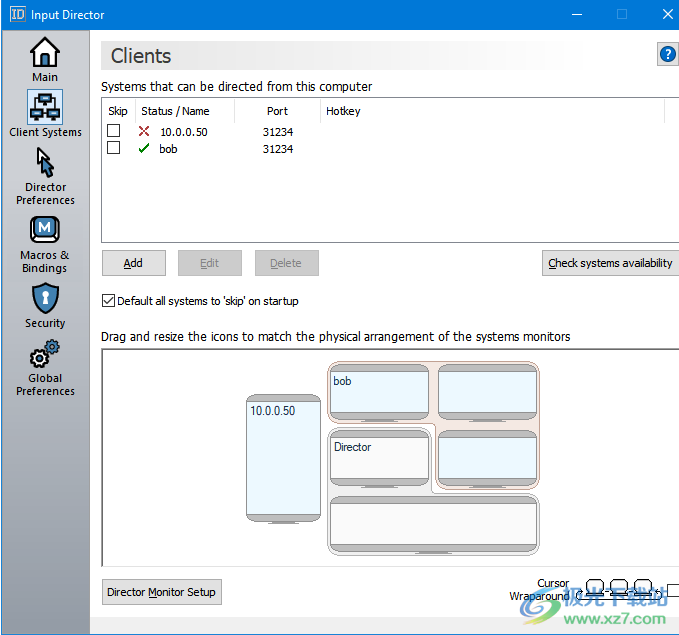This screenshot has width=679, height=635.
Task: Click the red X status icon for 10.0.0.50
Action: point(144,131)
